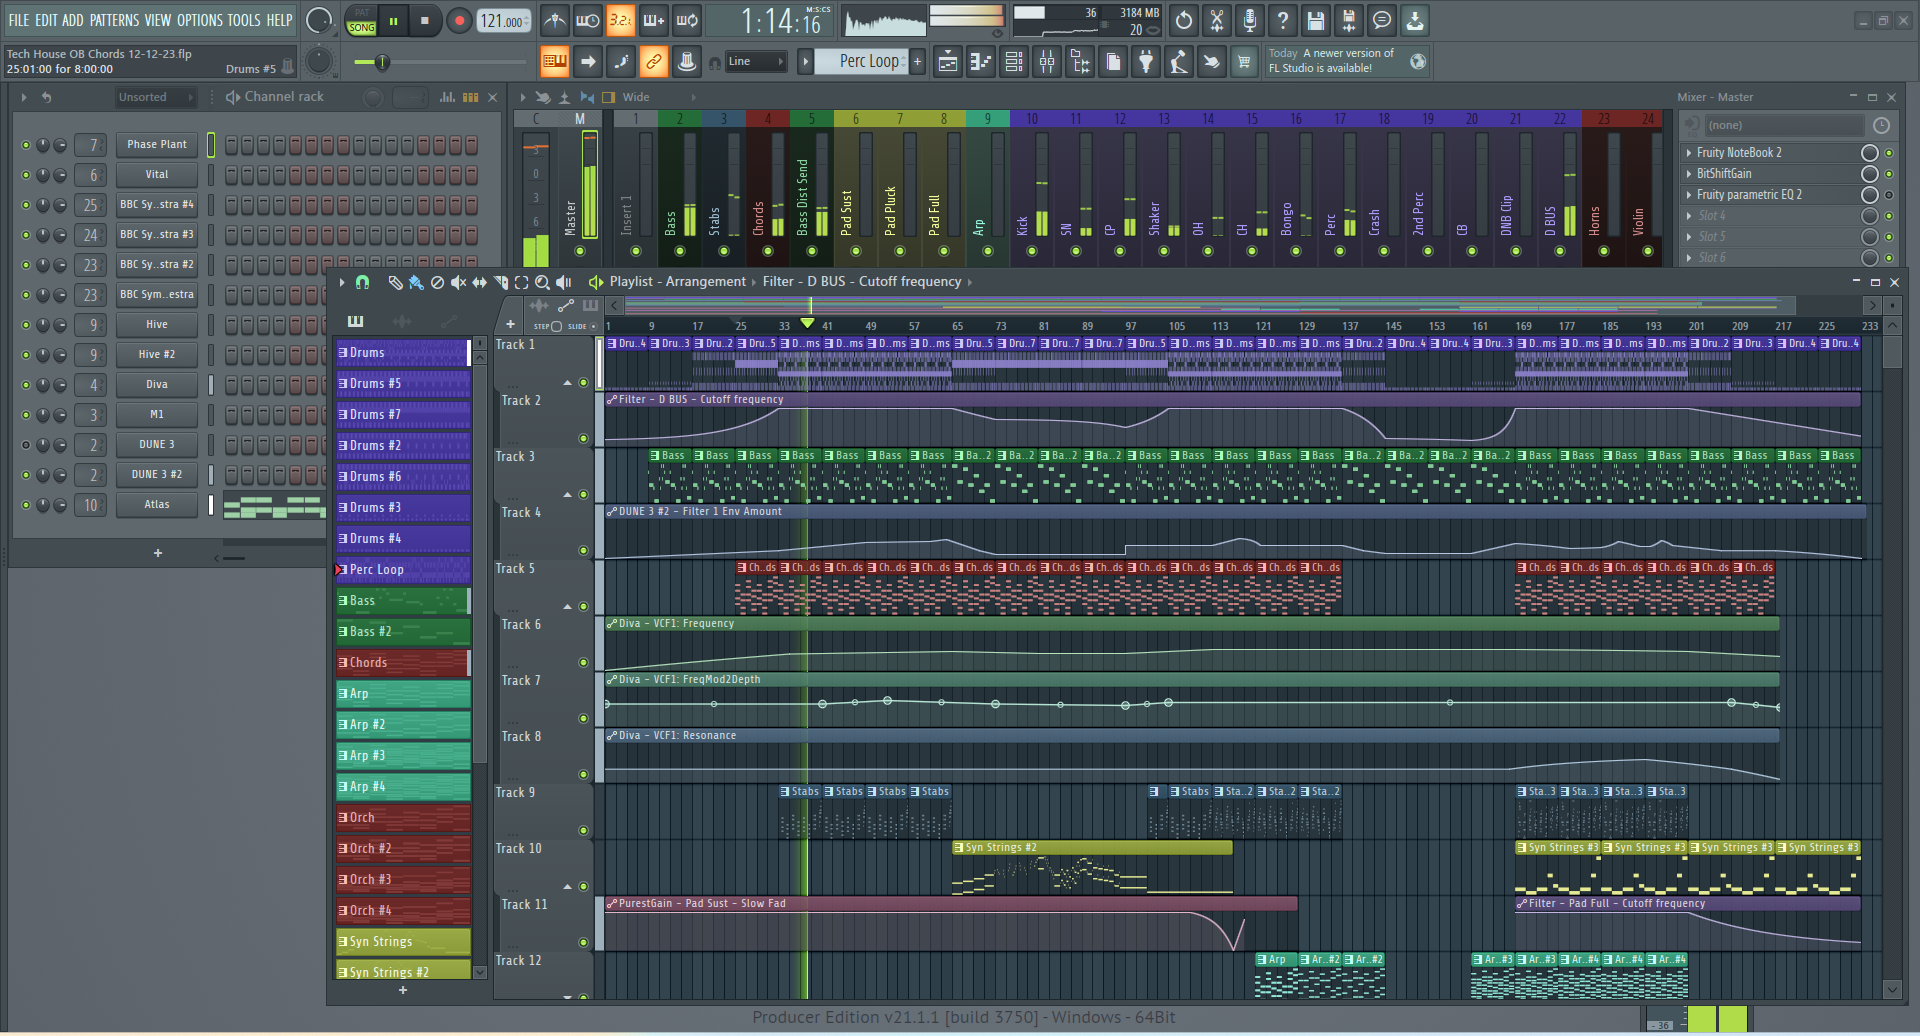This screenshot has width=1920, height=1036.
Task: Toggle the typing keyboard to piano icon
Action: [x=554, y=62]
